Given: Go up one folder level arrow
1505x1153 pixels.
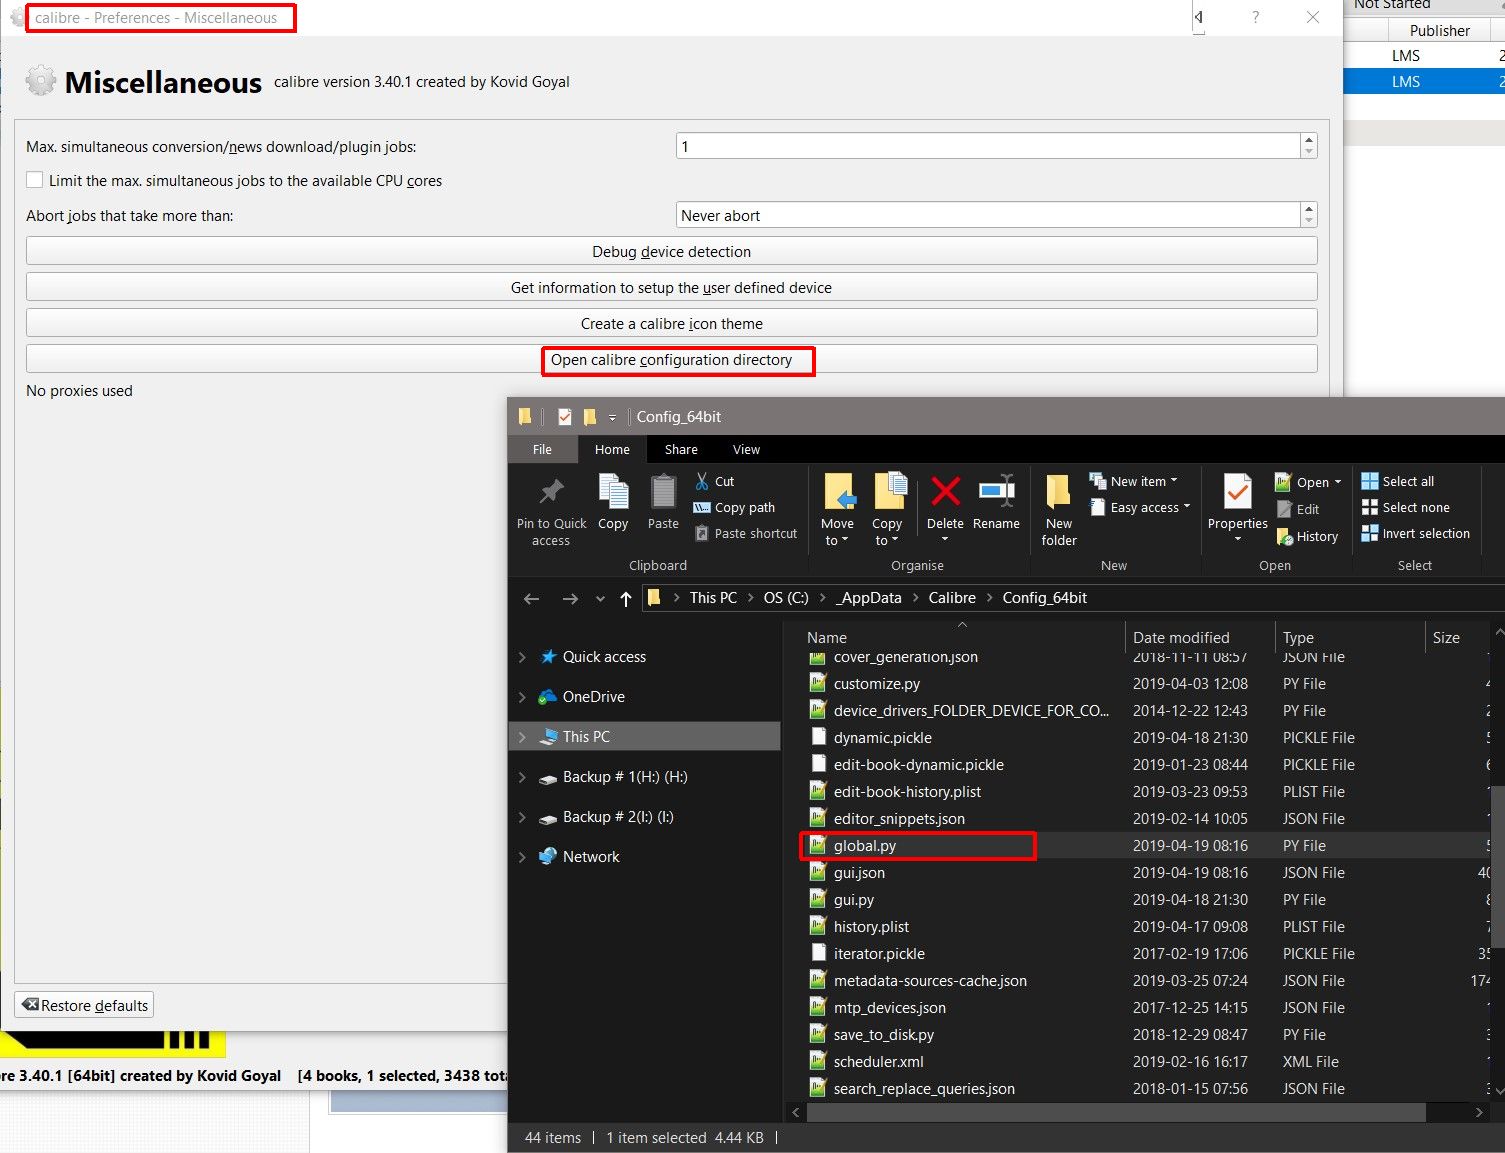Looking at the screenshot, I should tap(626, 598).
